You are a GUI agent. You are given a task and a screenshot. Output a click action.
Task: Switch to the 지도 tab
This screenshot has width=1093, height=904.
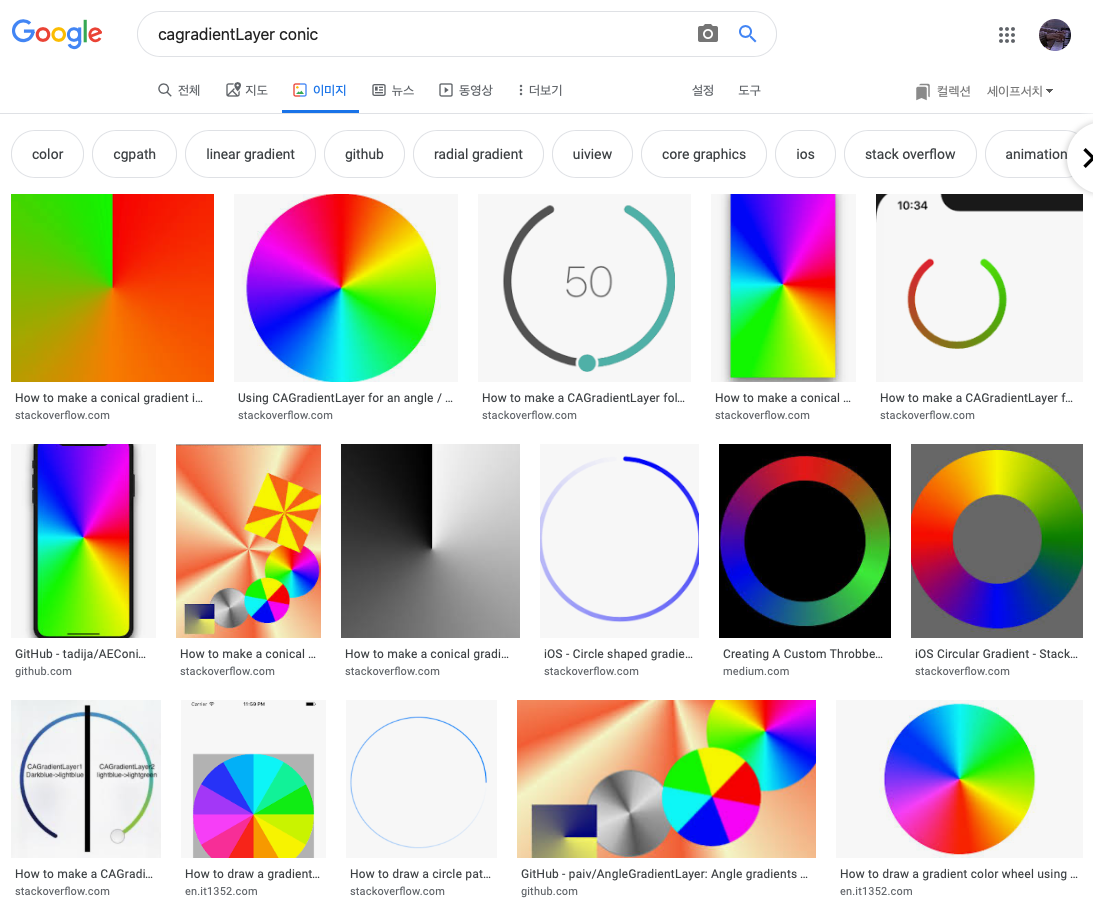pyautogui.click(x=247, y=90)
